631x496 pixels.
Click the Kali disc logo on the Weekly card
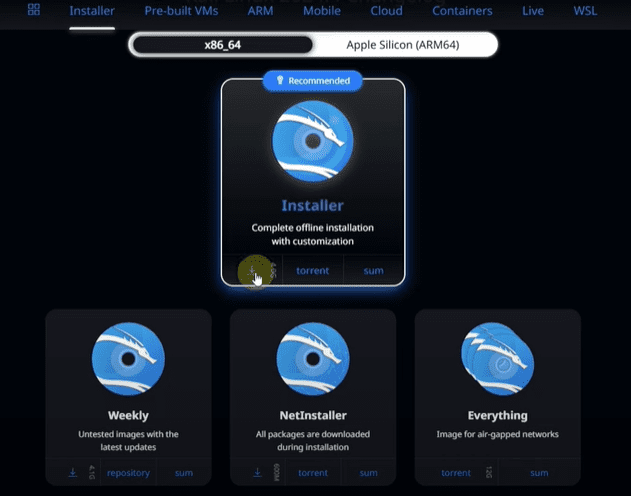(x=128, y=359)
